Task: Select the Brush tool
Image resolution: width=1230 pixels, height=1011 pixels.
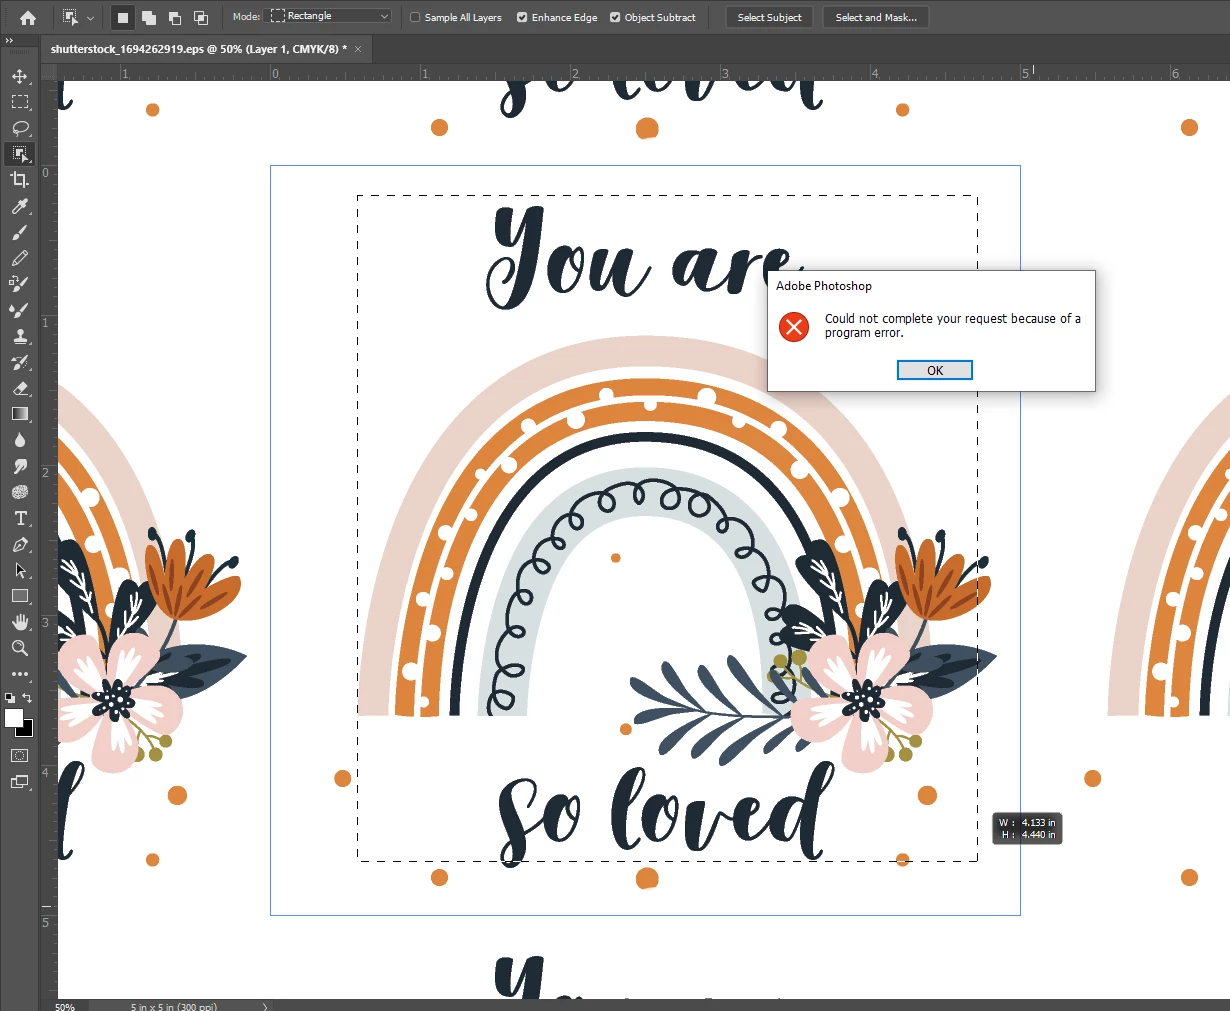Action: point(19,232)
